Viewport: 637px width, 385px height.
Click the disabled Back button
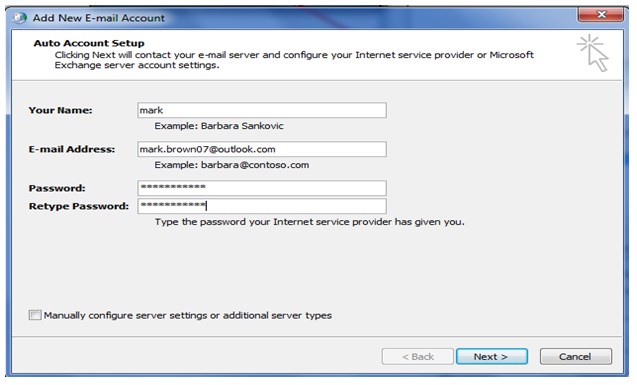click(417, 356)
